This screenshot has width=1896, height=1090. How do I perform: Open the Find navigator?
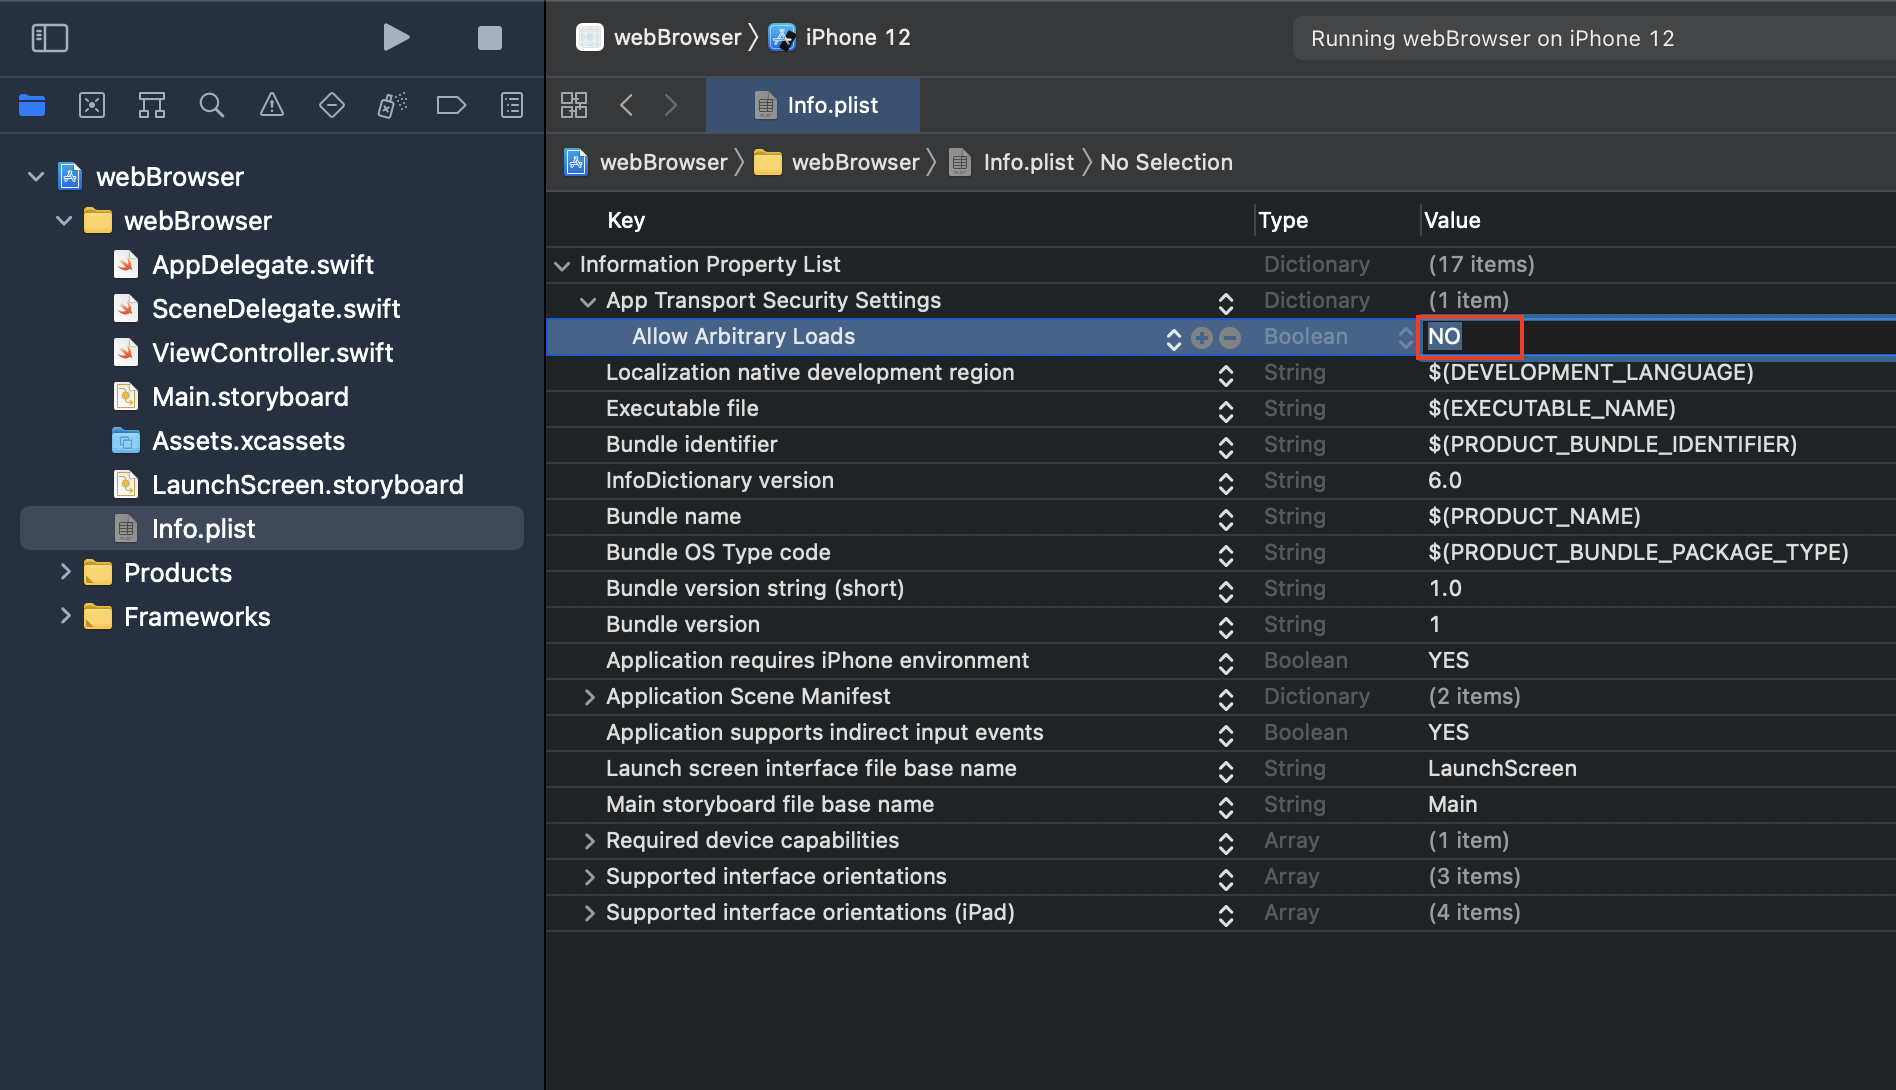(x=212, y=105)
